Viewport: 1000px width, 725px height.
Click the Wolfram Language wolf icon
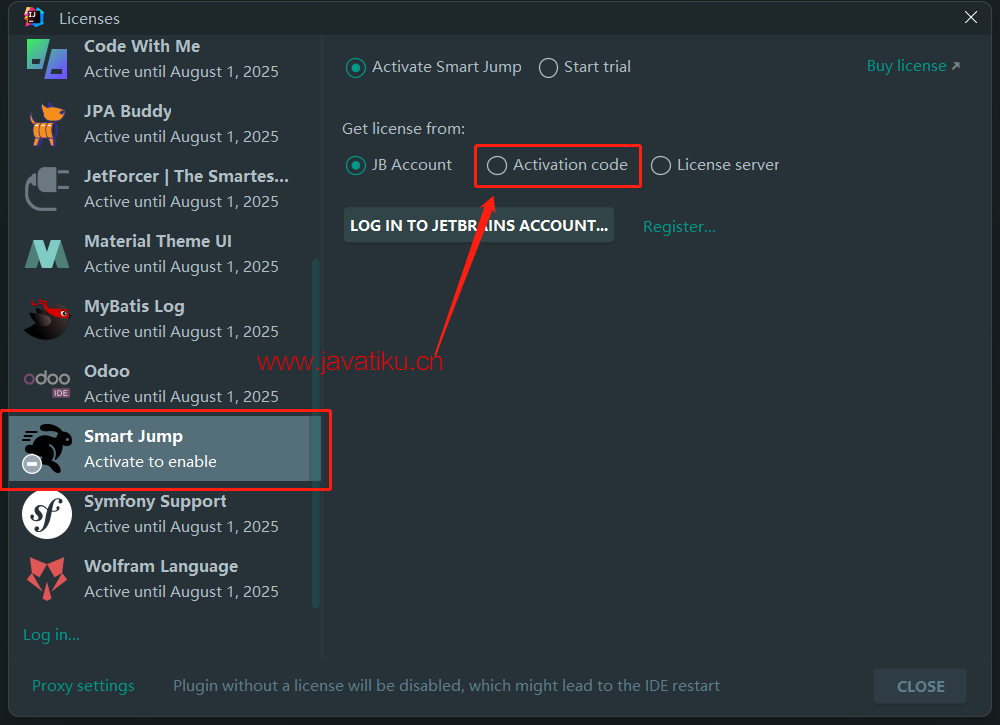tap(47, 579)
